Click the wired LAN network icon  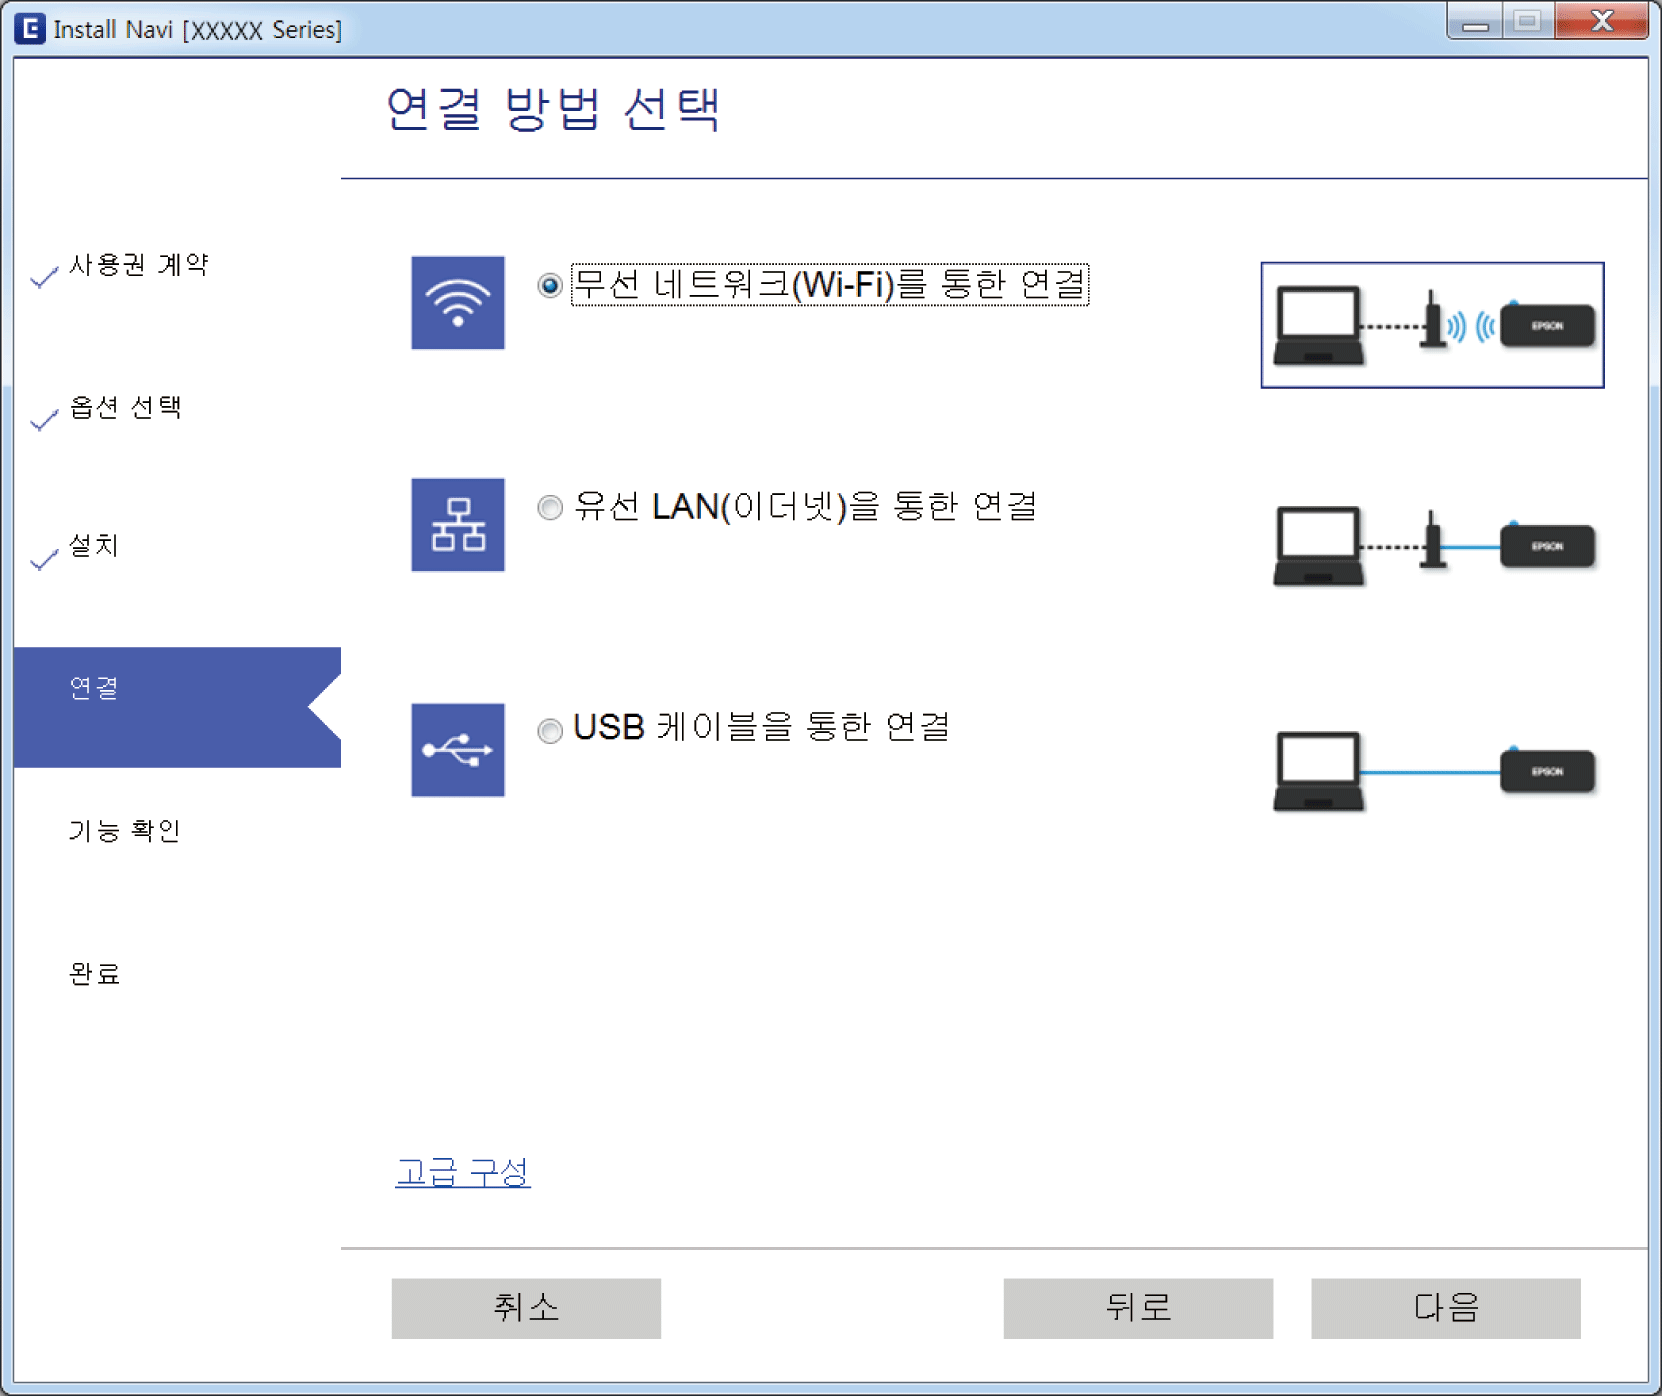(457, 525)
